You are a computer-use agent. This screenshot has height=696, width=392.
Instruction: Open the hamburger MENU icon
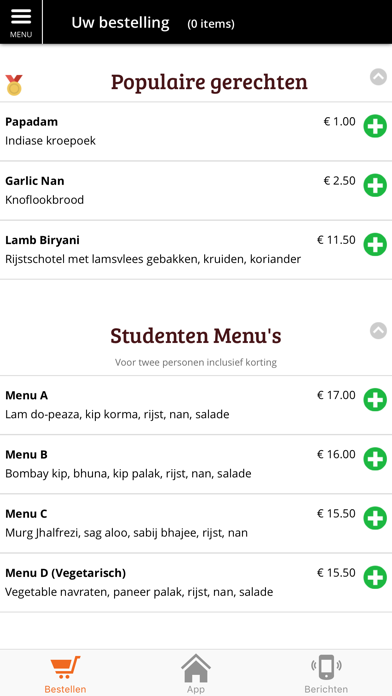coord(21,22)
